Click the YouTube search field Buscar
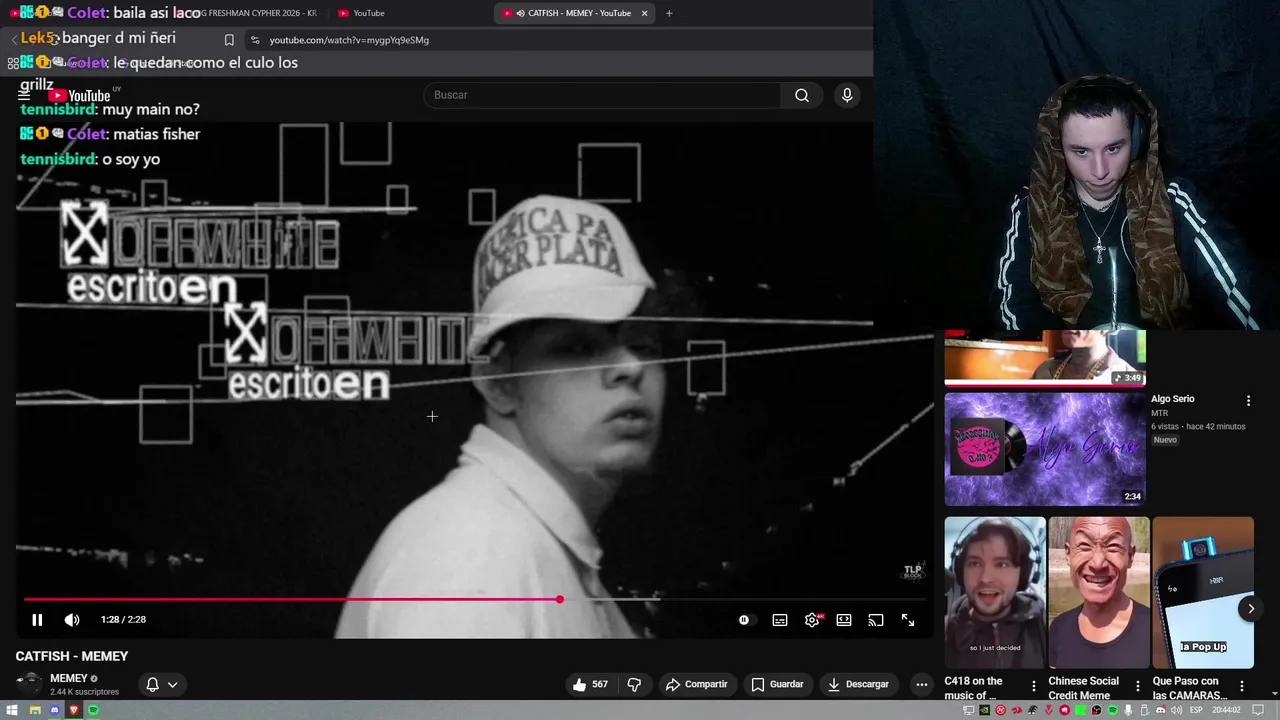The width and height of the screenshot is (1280, 720). pyautogui.click(x=603, y=95)
